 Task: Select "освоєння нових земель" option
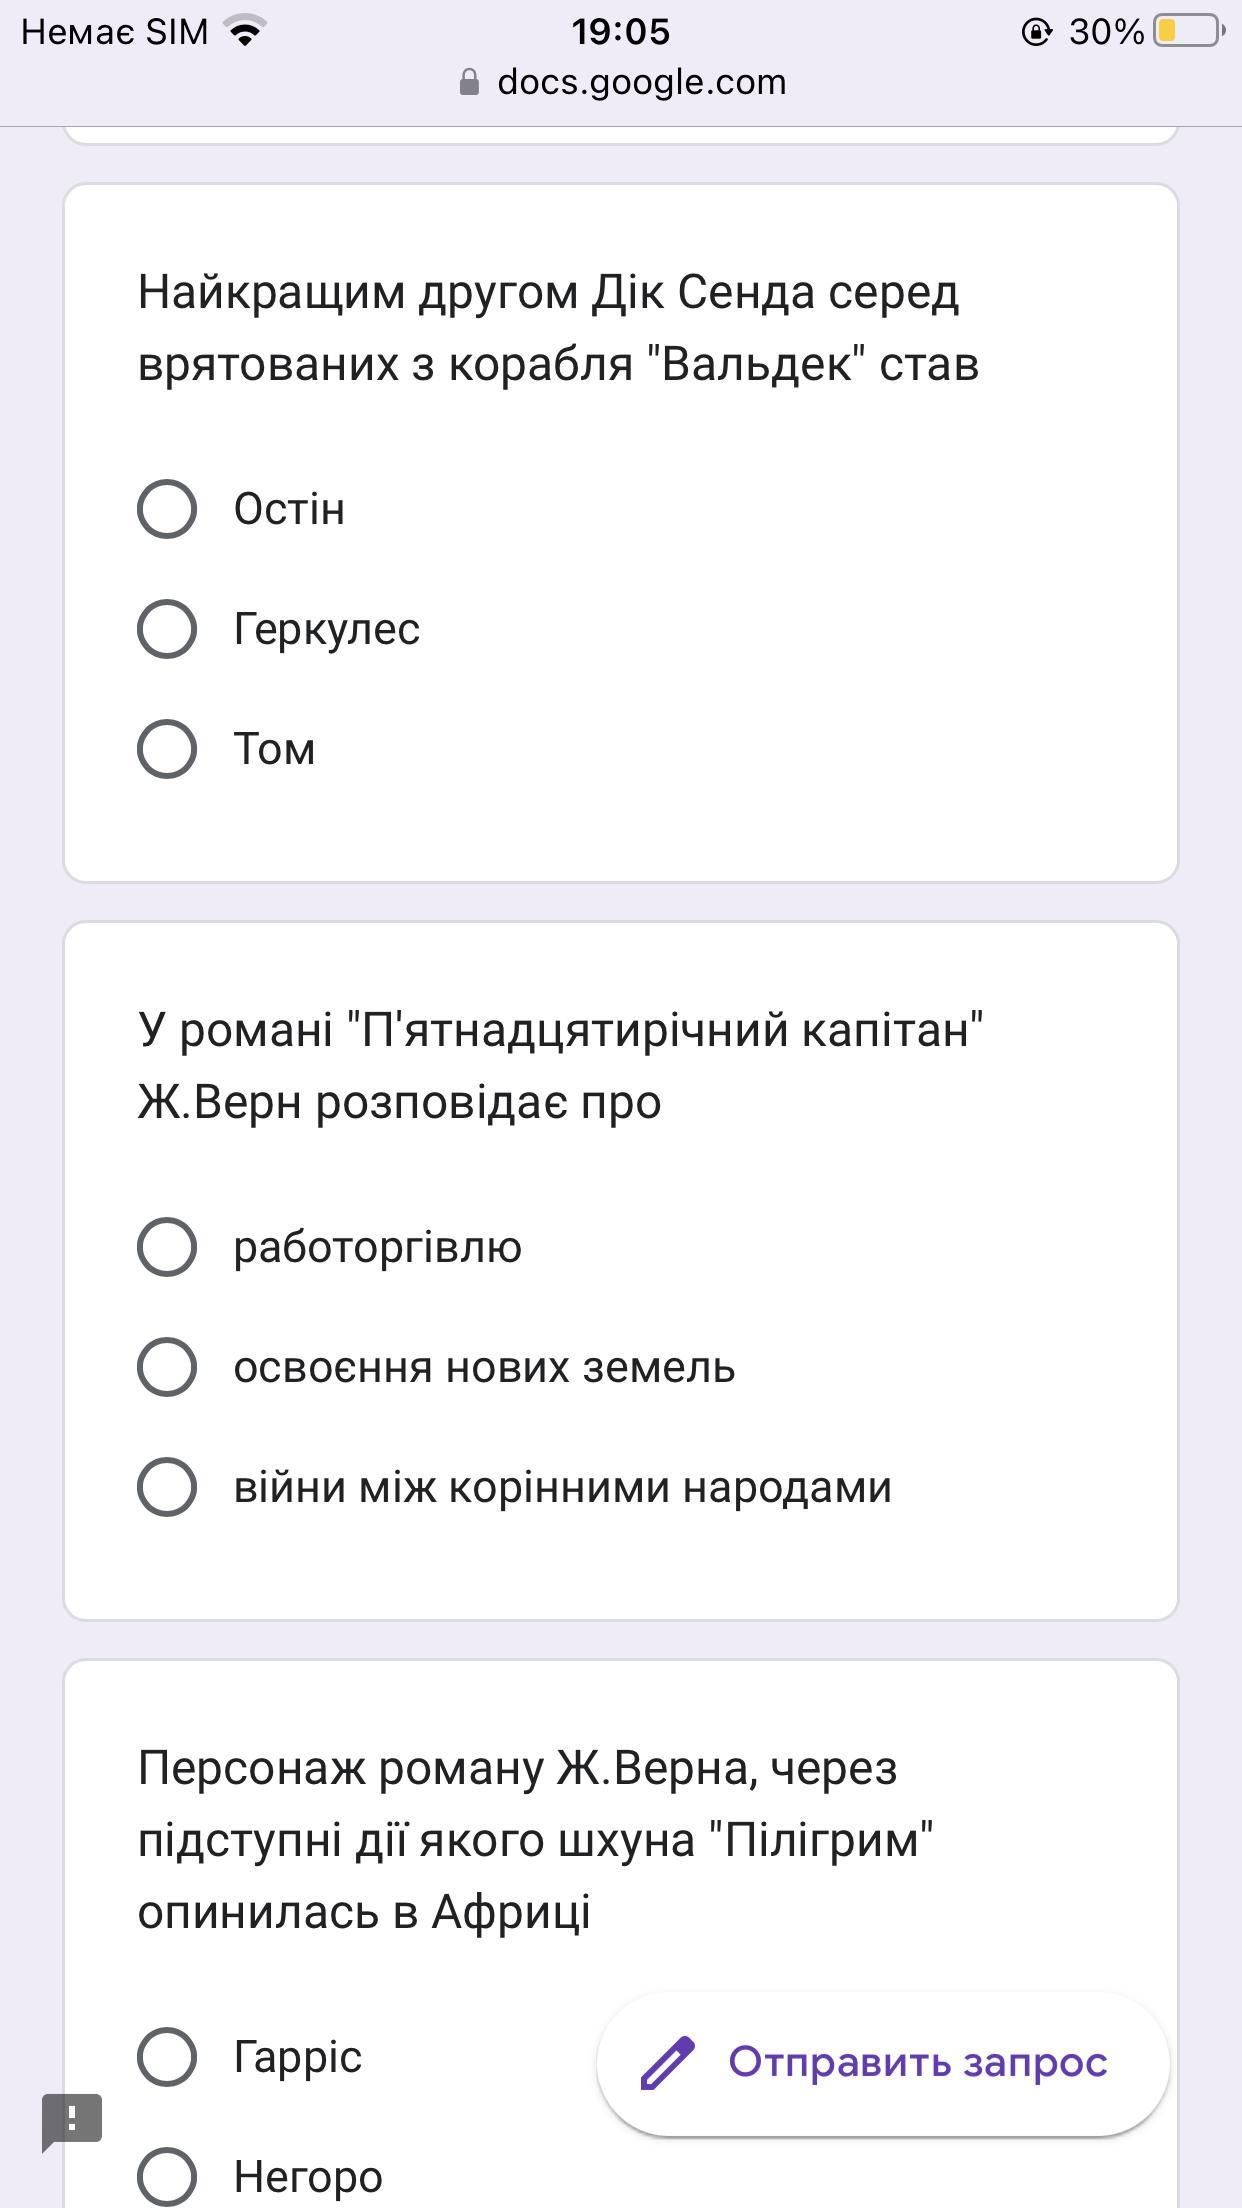(167, 1367)
